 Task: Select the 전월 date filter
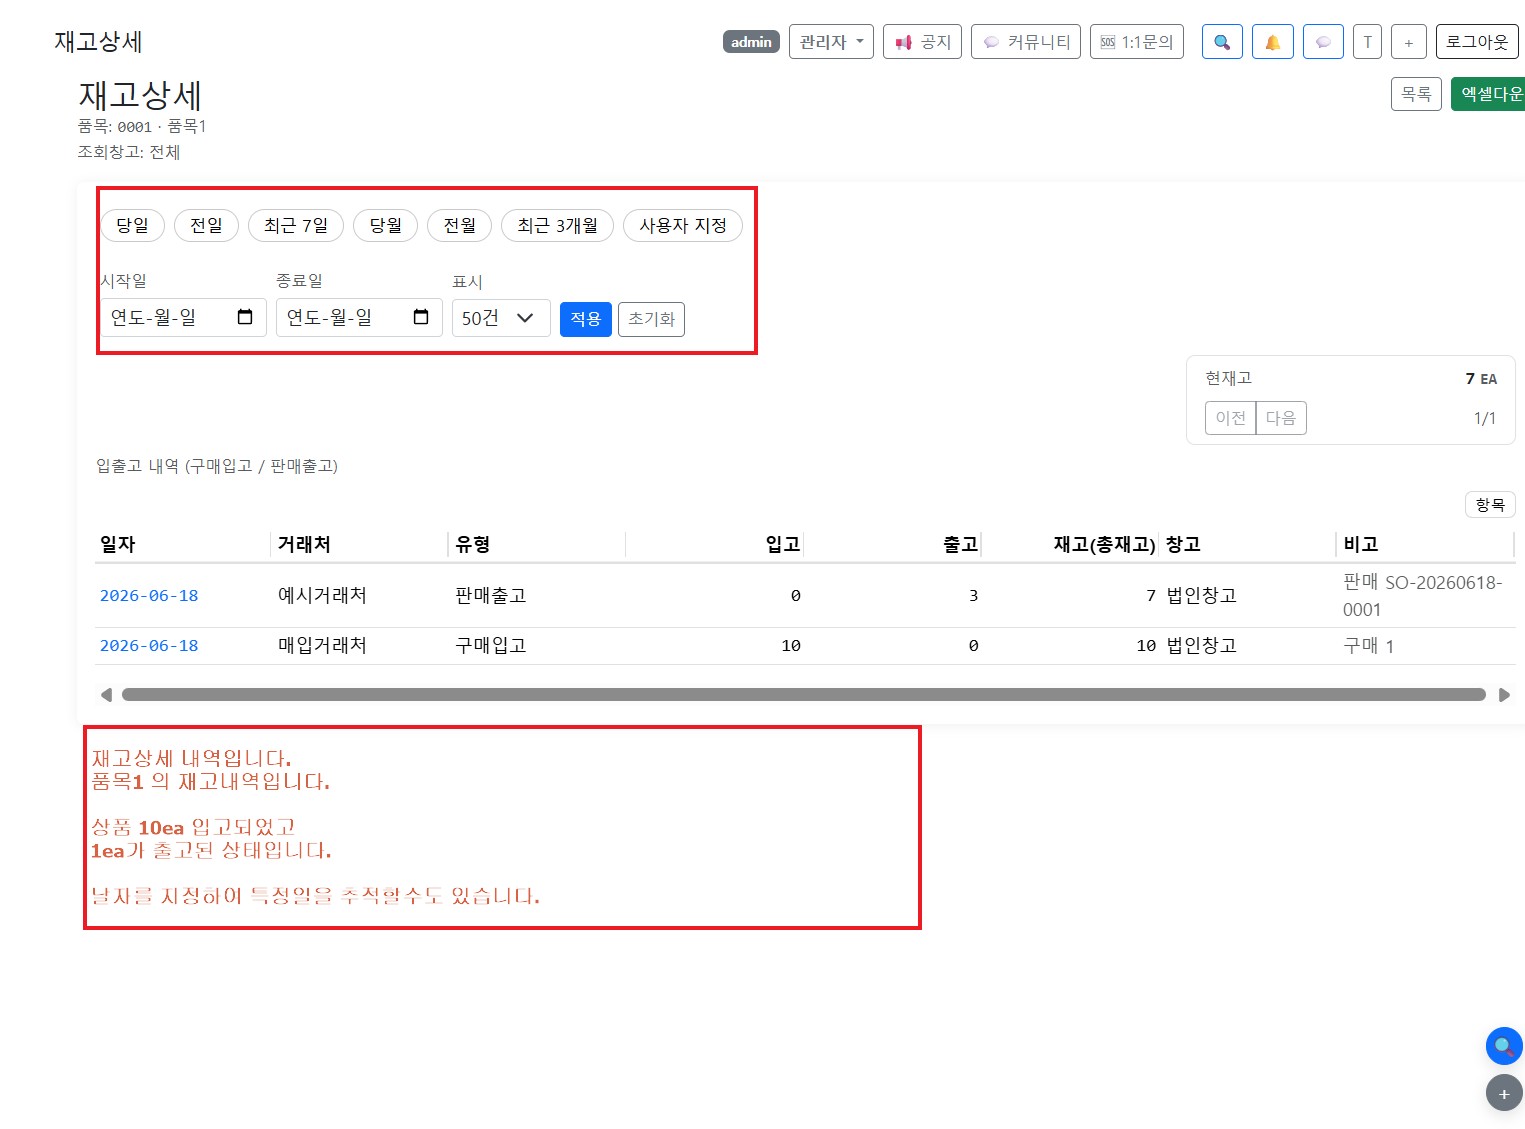pyautogui.click(x=460, y=225)
